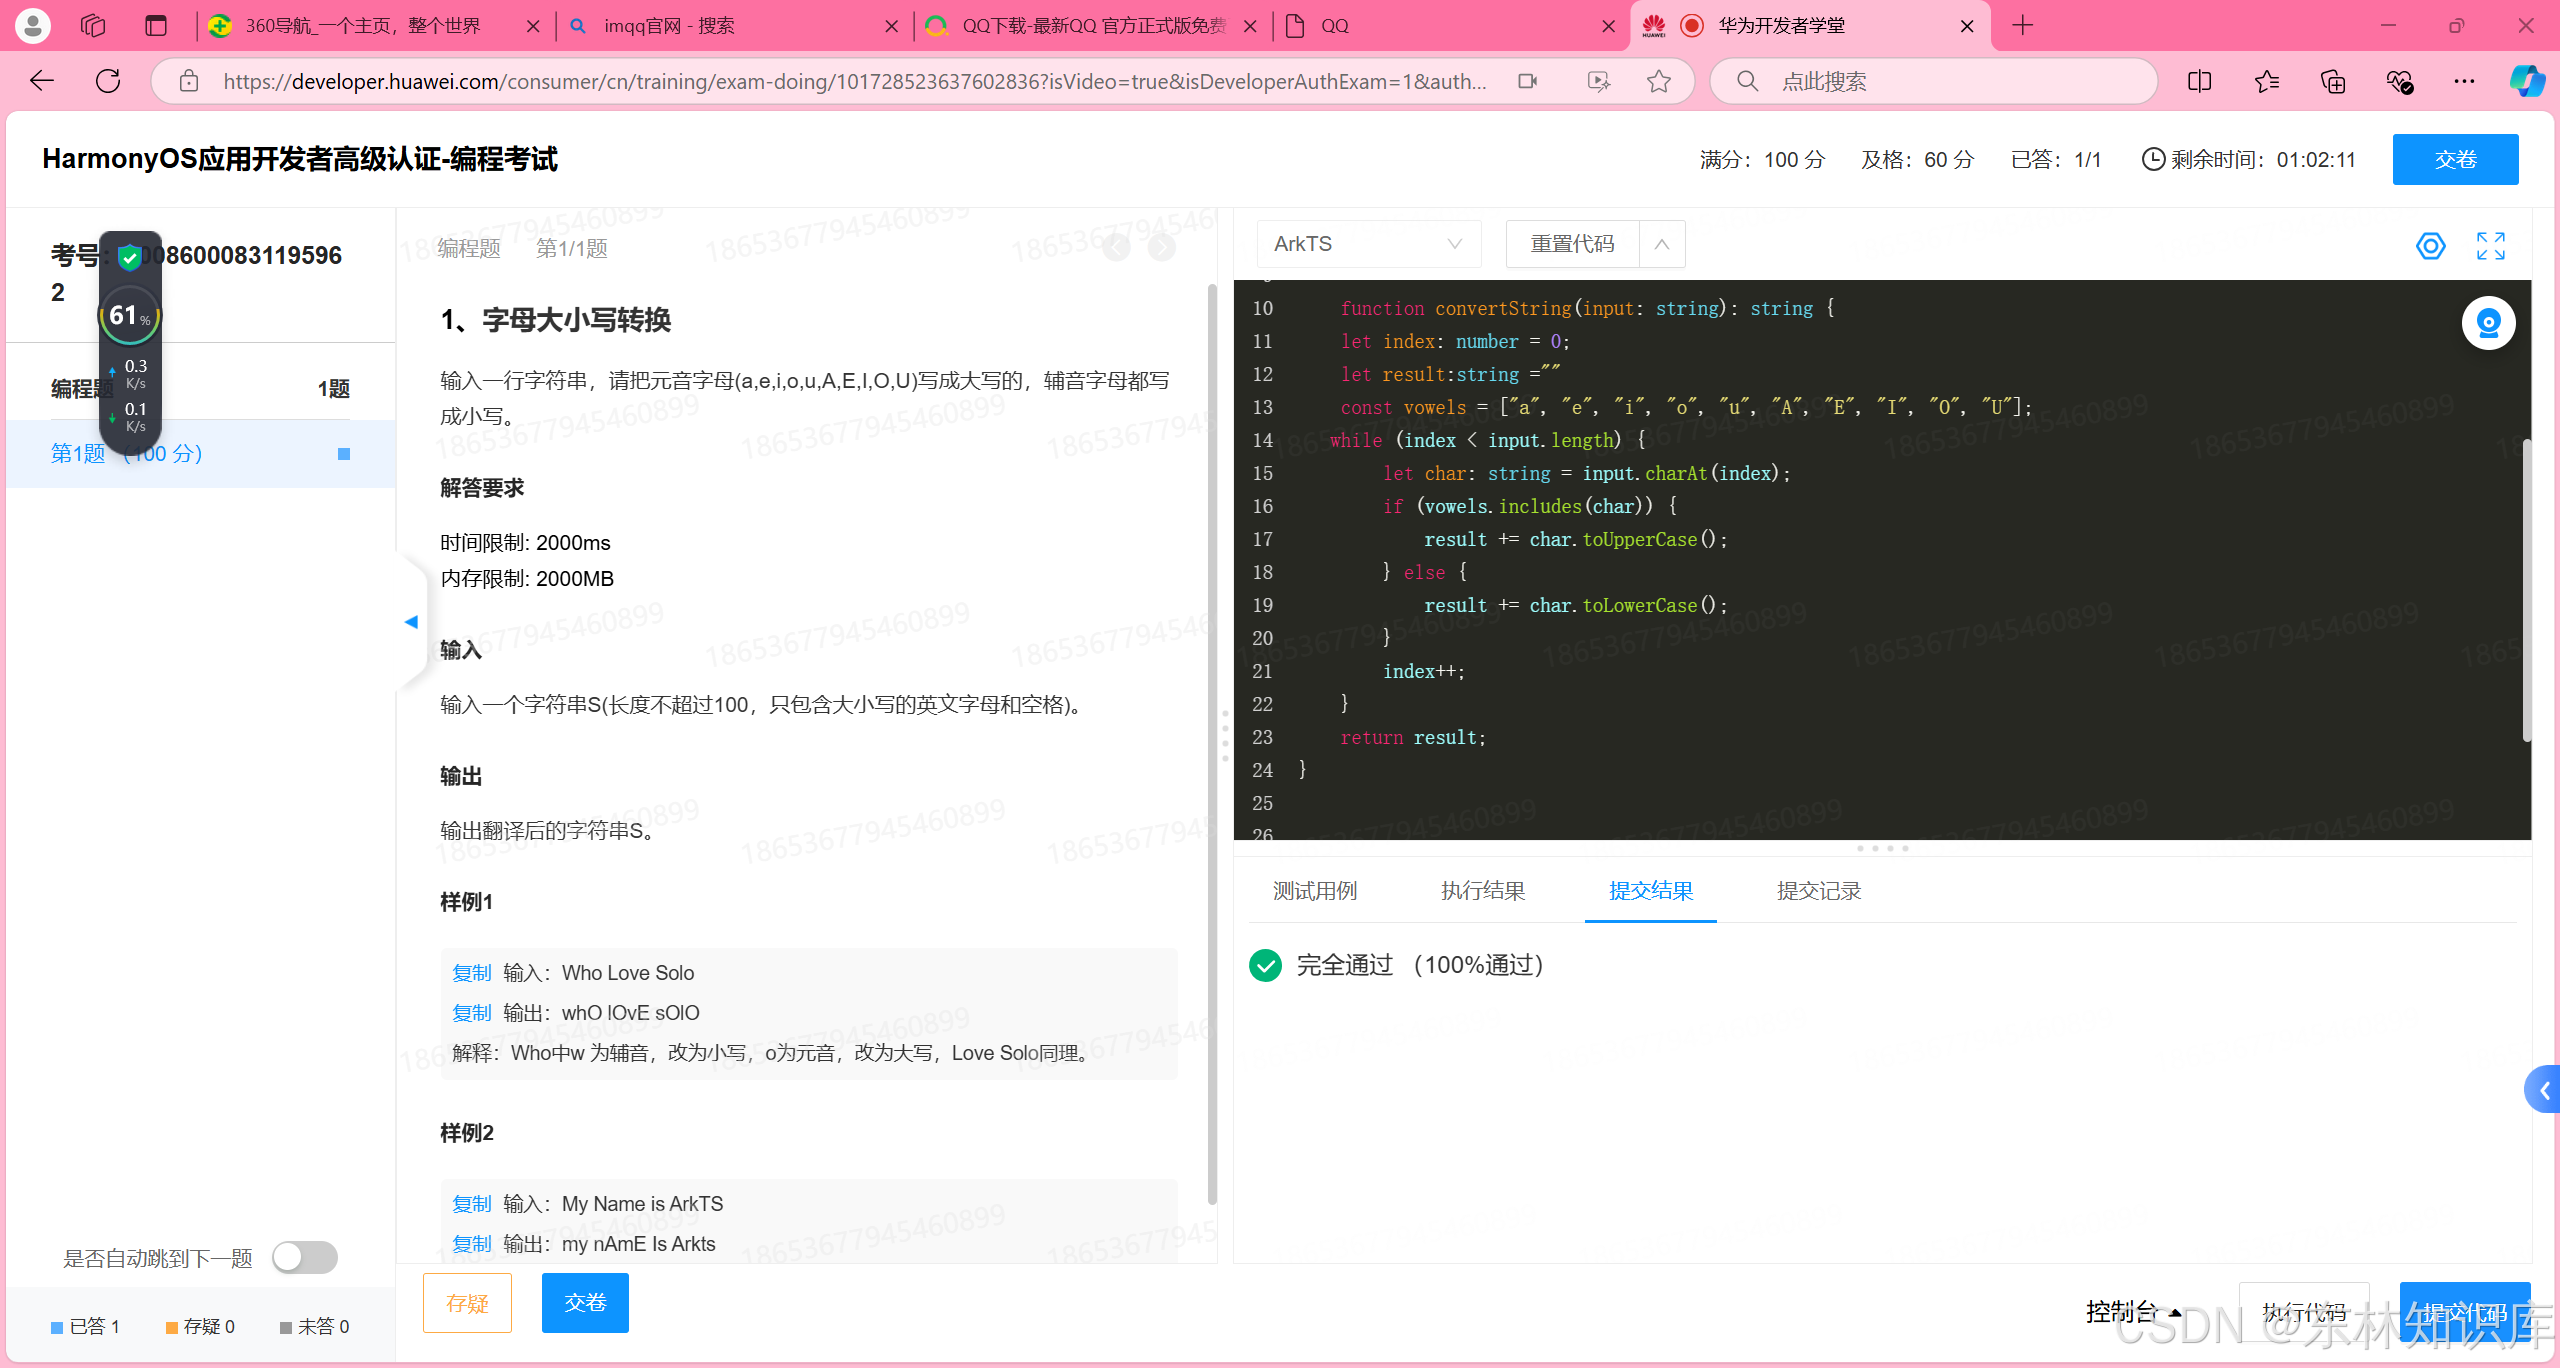Open the 提交结果 tab
The width and height of the screenshot is (2560, 1368).
(1651, 891)
